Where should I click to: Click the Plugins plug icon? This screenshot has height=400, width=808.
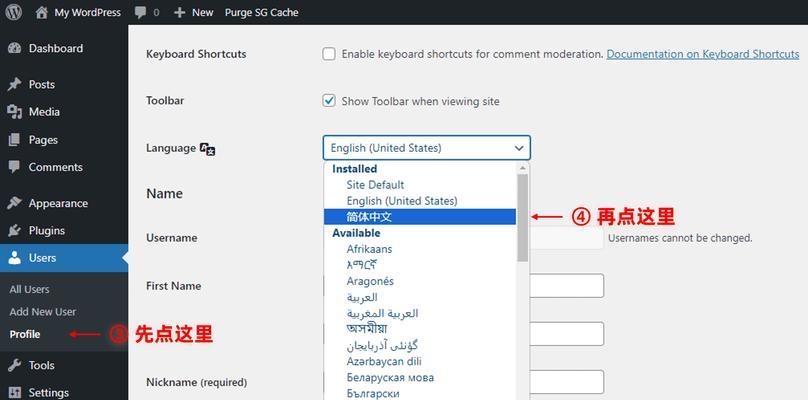coord(14,230)
